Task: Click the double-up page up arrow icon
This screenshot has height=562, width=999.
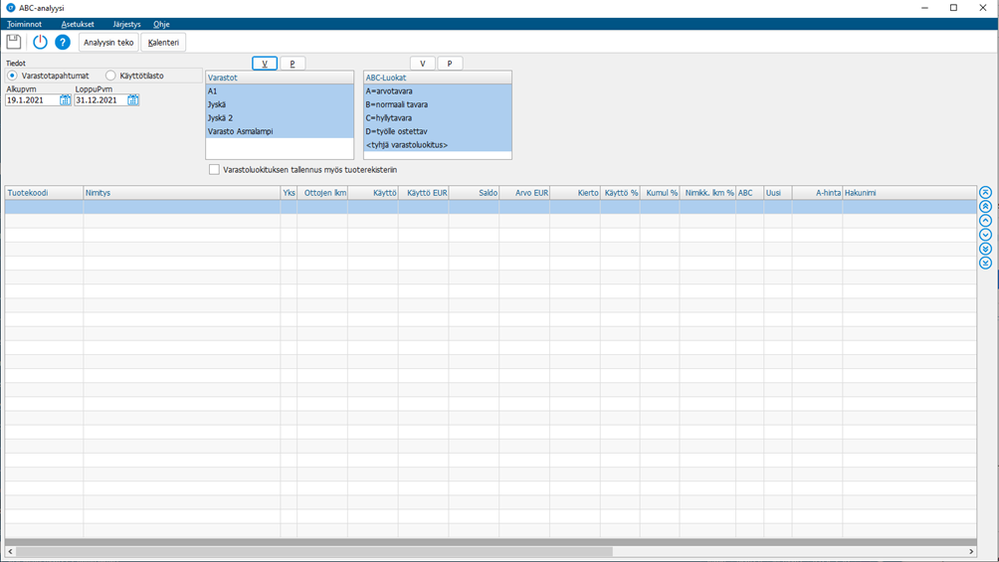Action: coord(985,206)
